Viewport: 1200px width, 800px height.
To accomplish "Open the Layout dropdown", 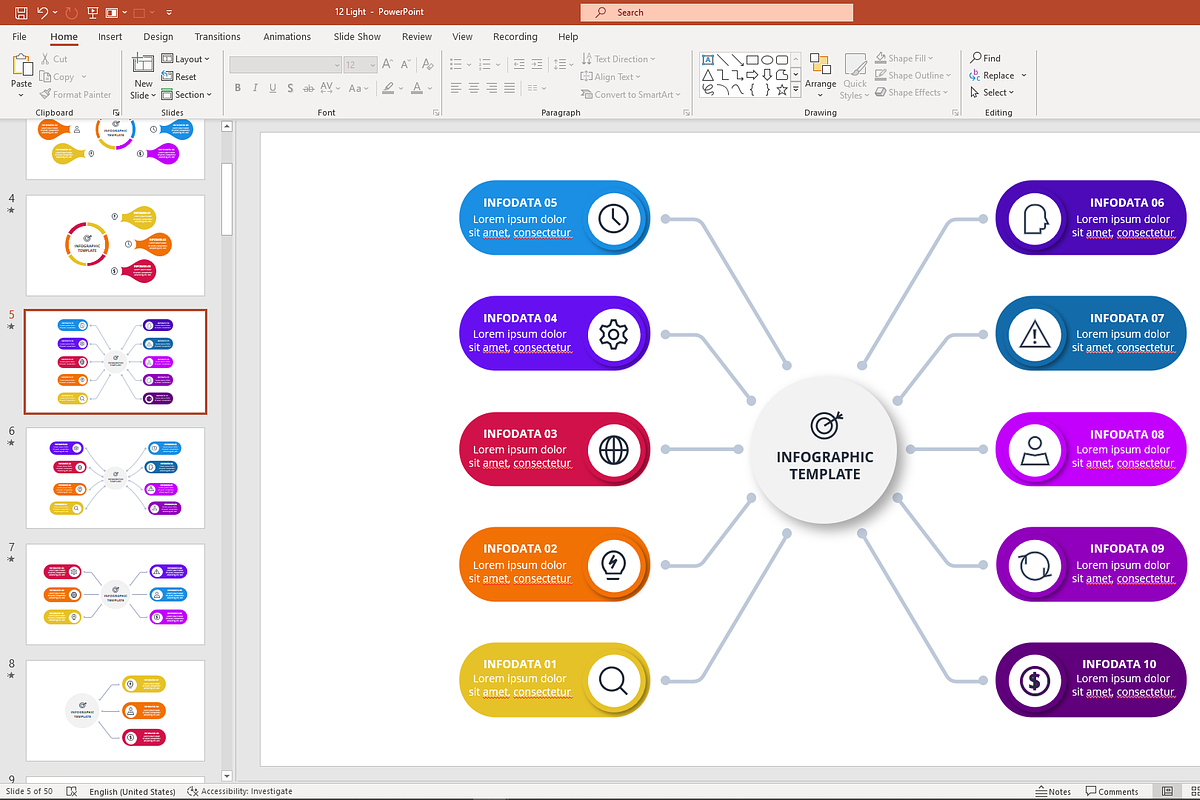I will click(x=185, y=59).
